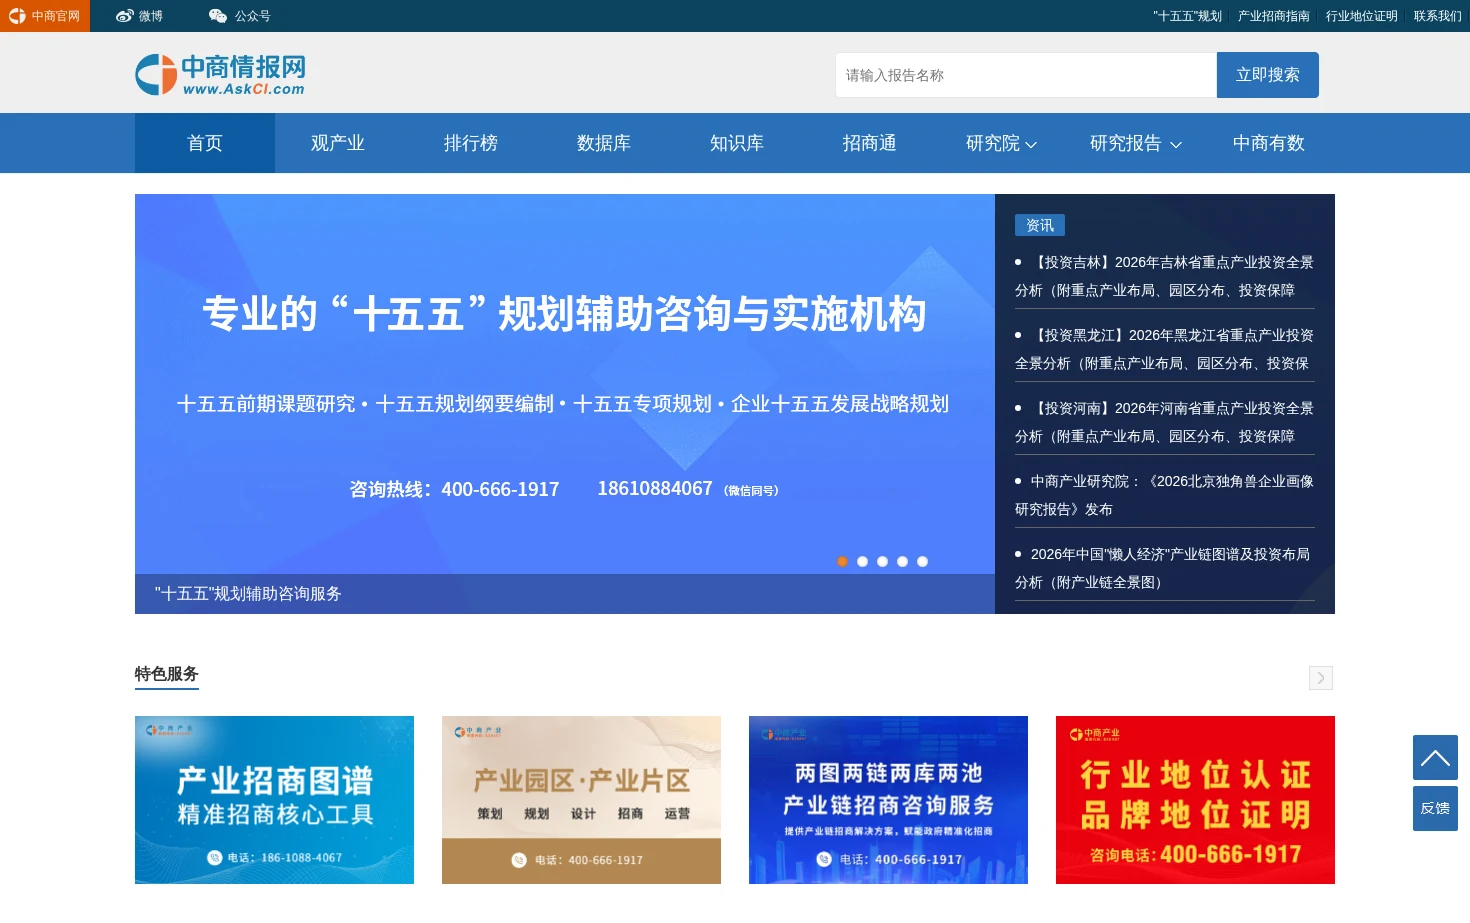Click the next arrow in 特色服务 section

coord(1321,678)
